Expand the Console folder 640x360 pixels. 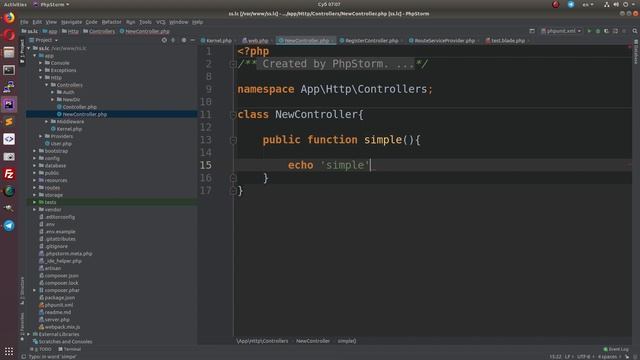click(40, 63)
